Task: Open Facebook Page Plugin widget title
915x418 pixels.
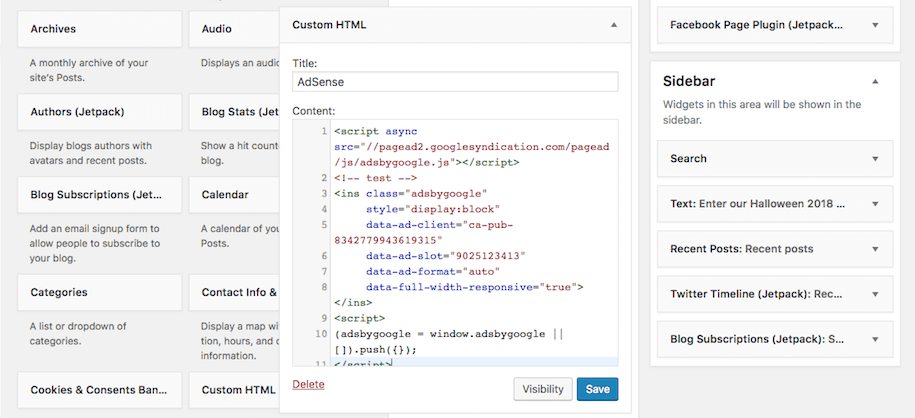Action: click(756, 25)
